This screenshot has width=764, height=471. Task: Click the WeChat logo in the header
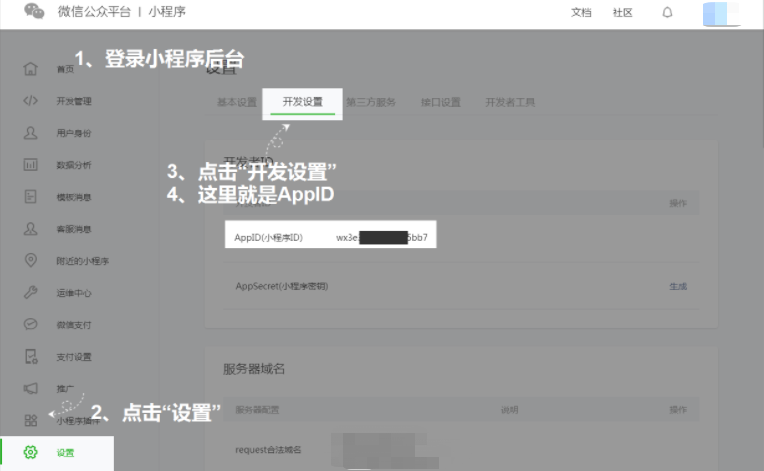[x=34, y=11]
